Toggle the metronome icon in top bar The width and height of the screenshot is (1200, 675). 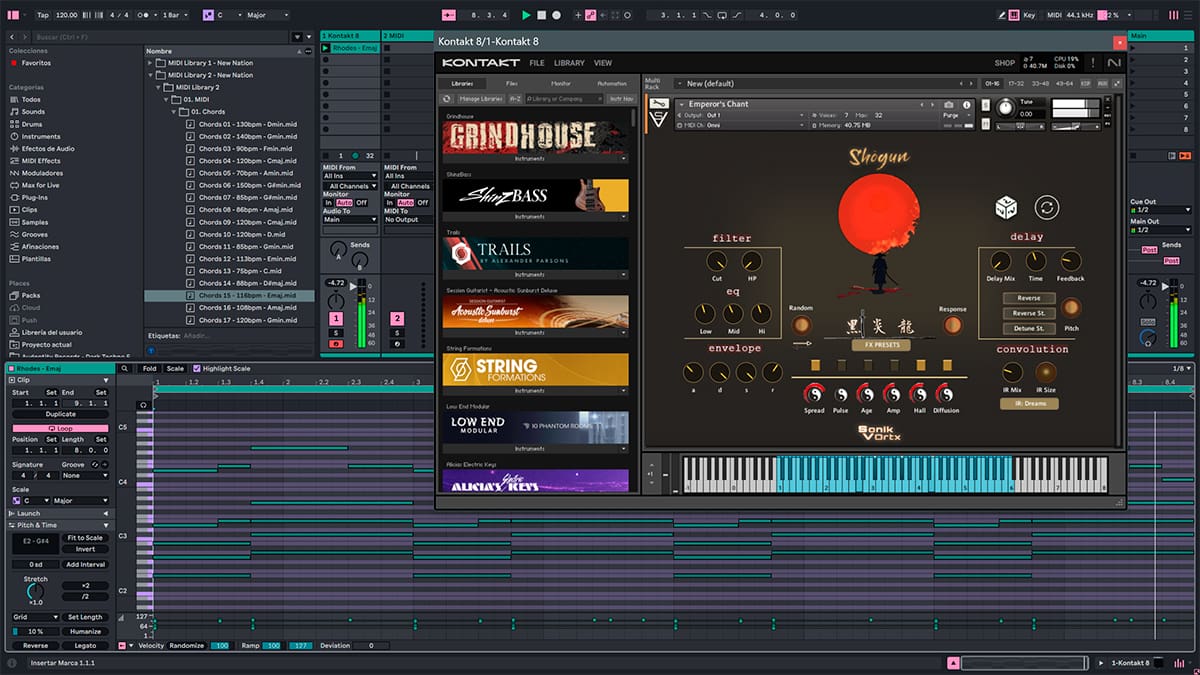(x=144, y=15)
